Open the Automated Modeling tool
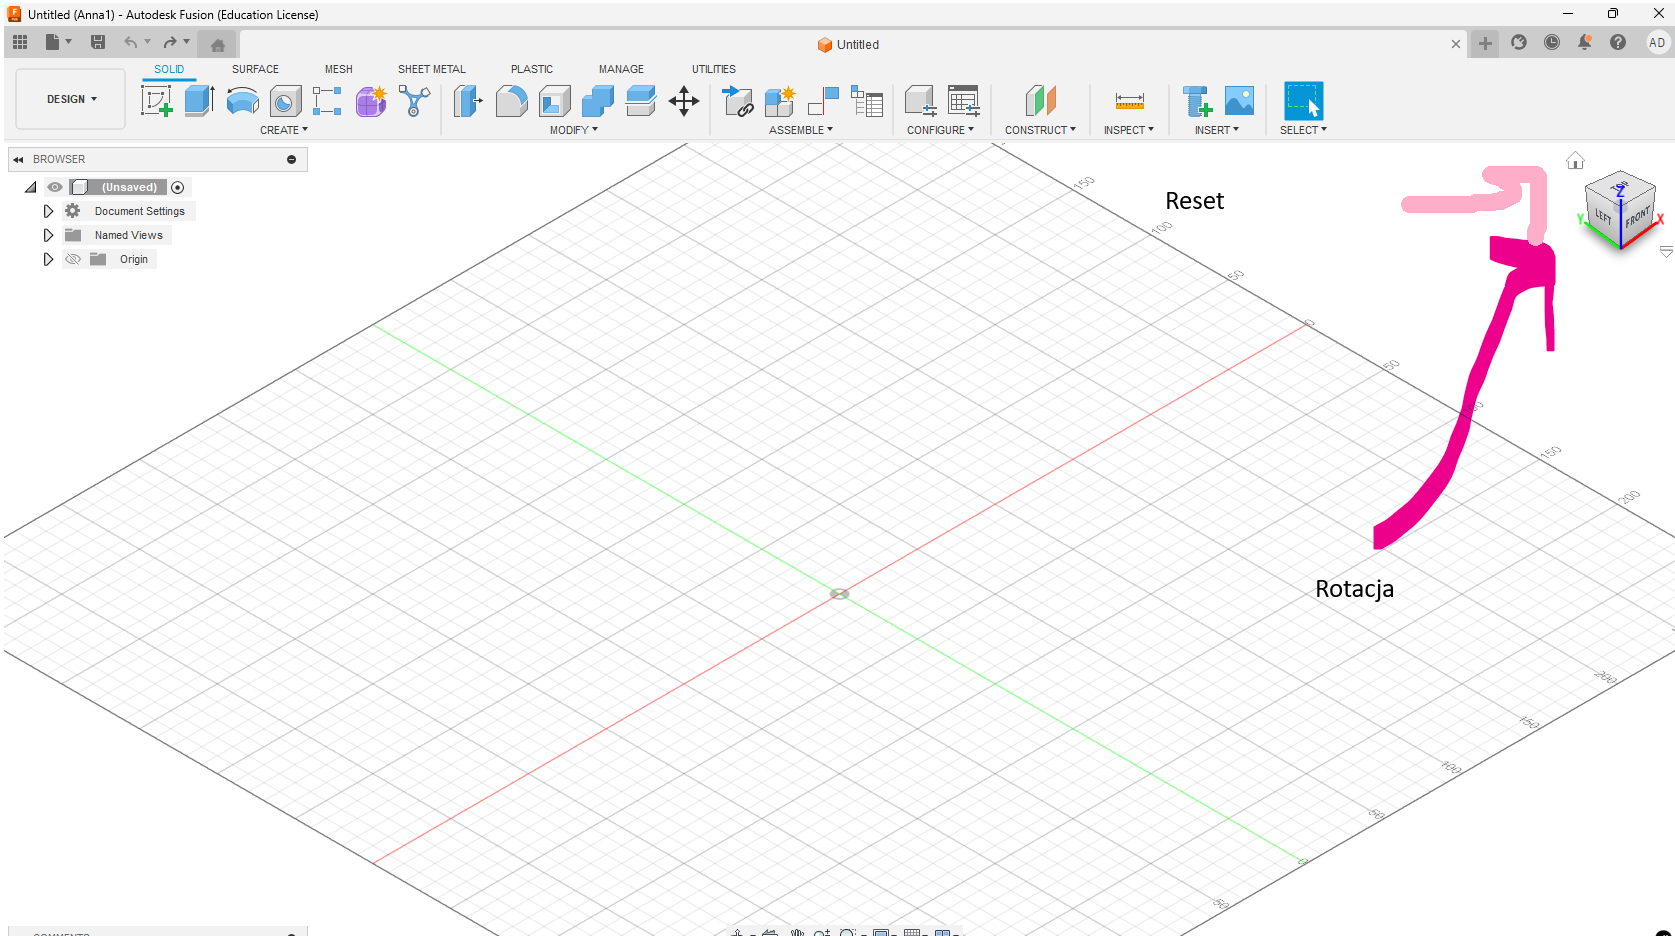Viewport: 1675px width, 936px height. click(414, 101)
